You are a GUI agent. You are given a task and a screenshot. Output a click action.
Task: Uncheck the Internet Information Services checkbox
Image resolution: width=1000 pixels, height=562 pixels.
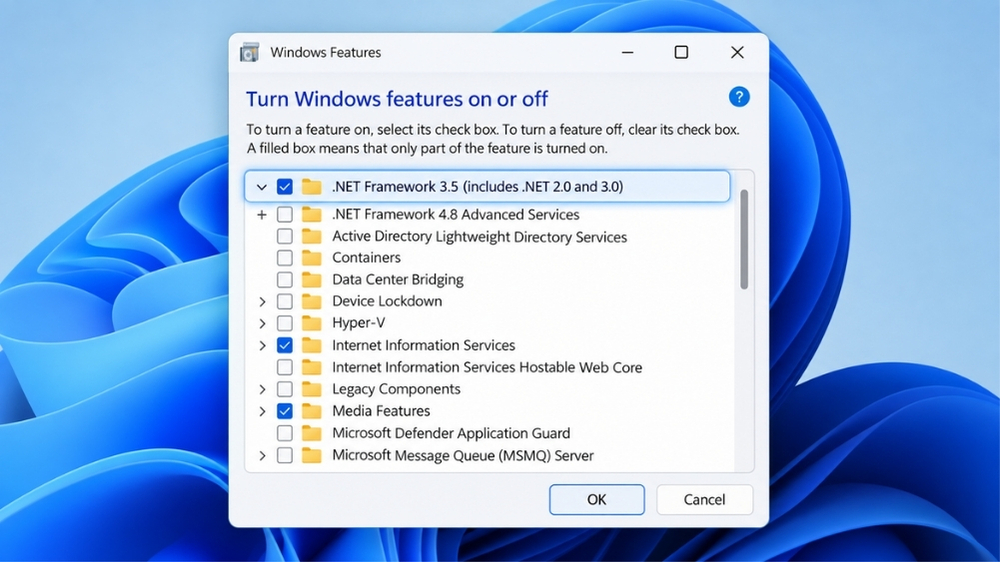pos(284,345)
